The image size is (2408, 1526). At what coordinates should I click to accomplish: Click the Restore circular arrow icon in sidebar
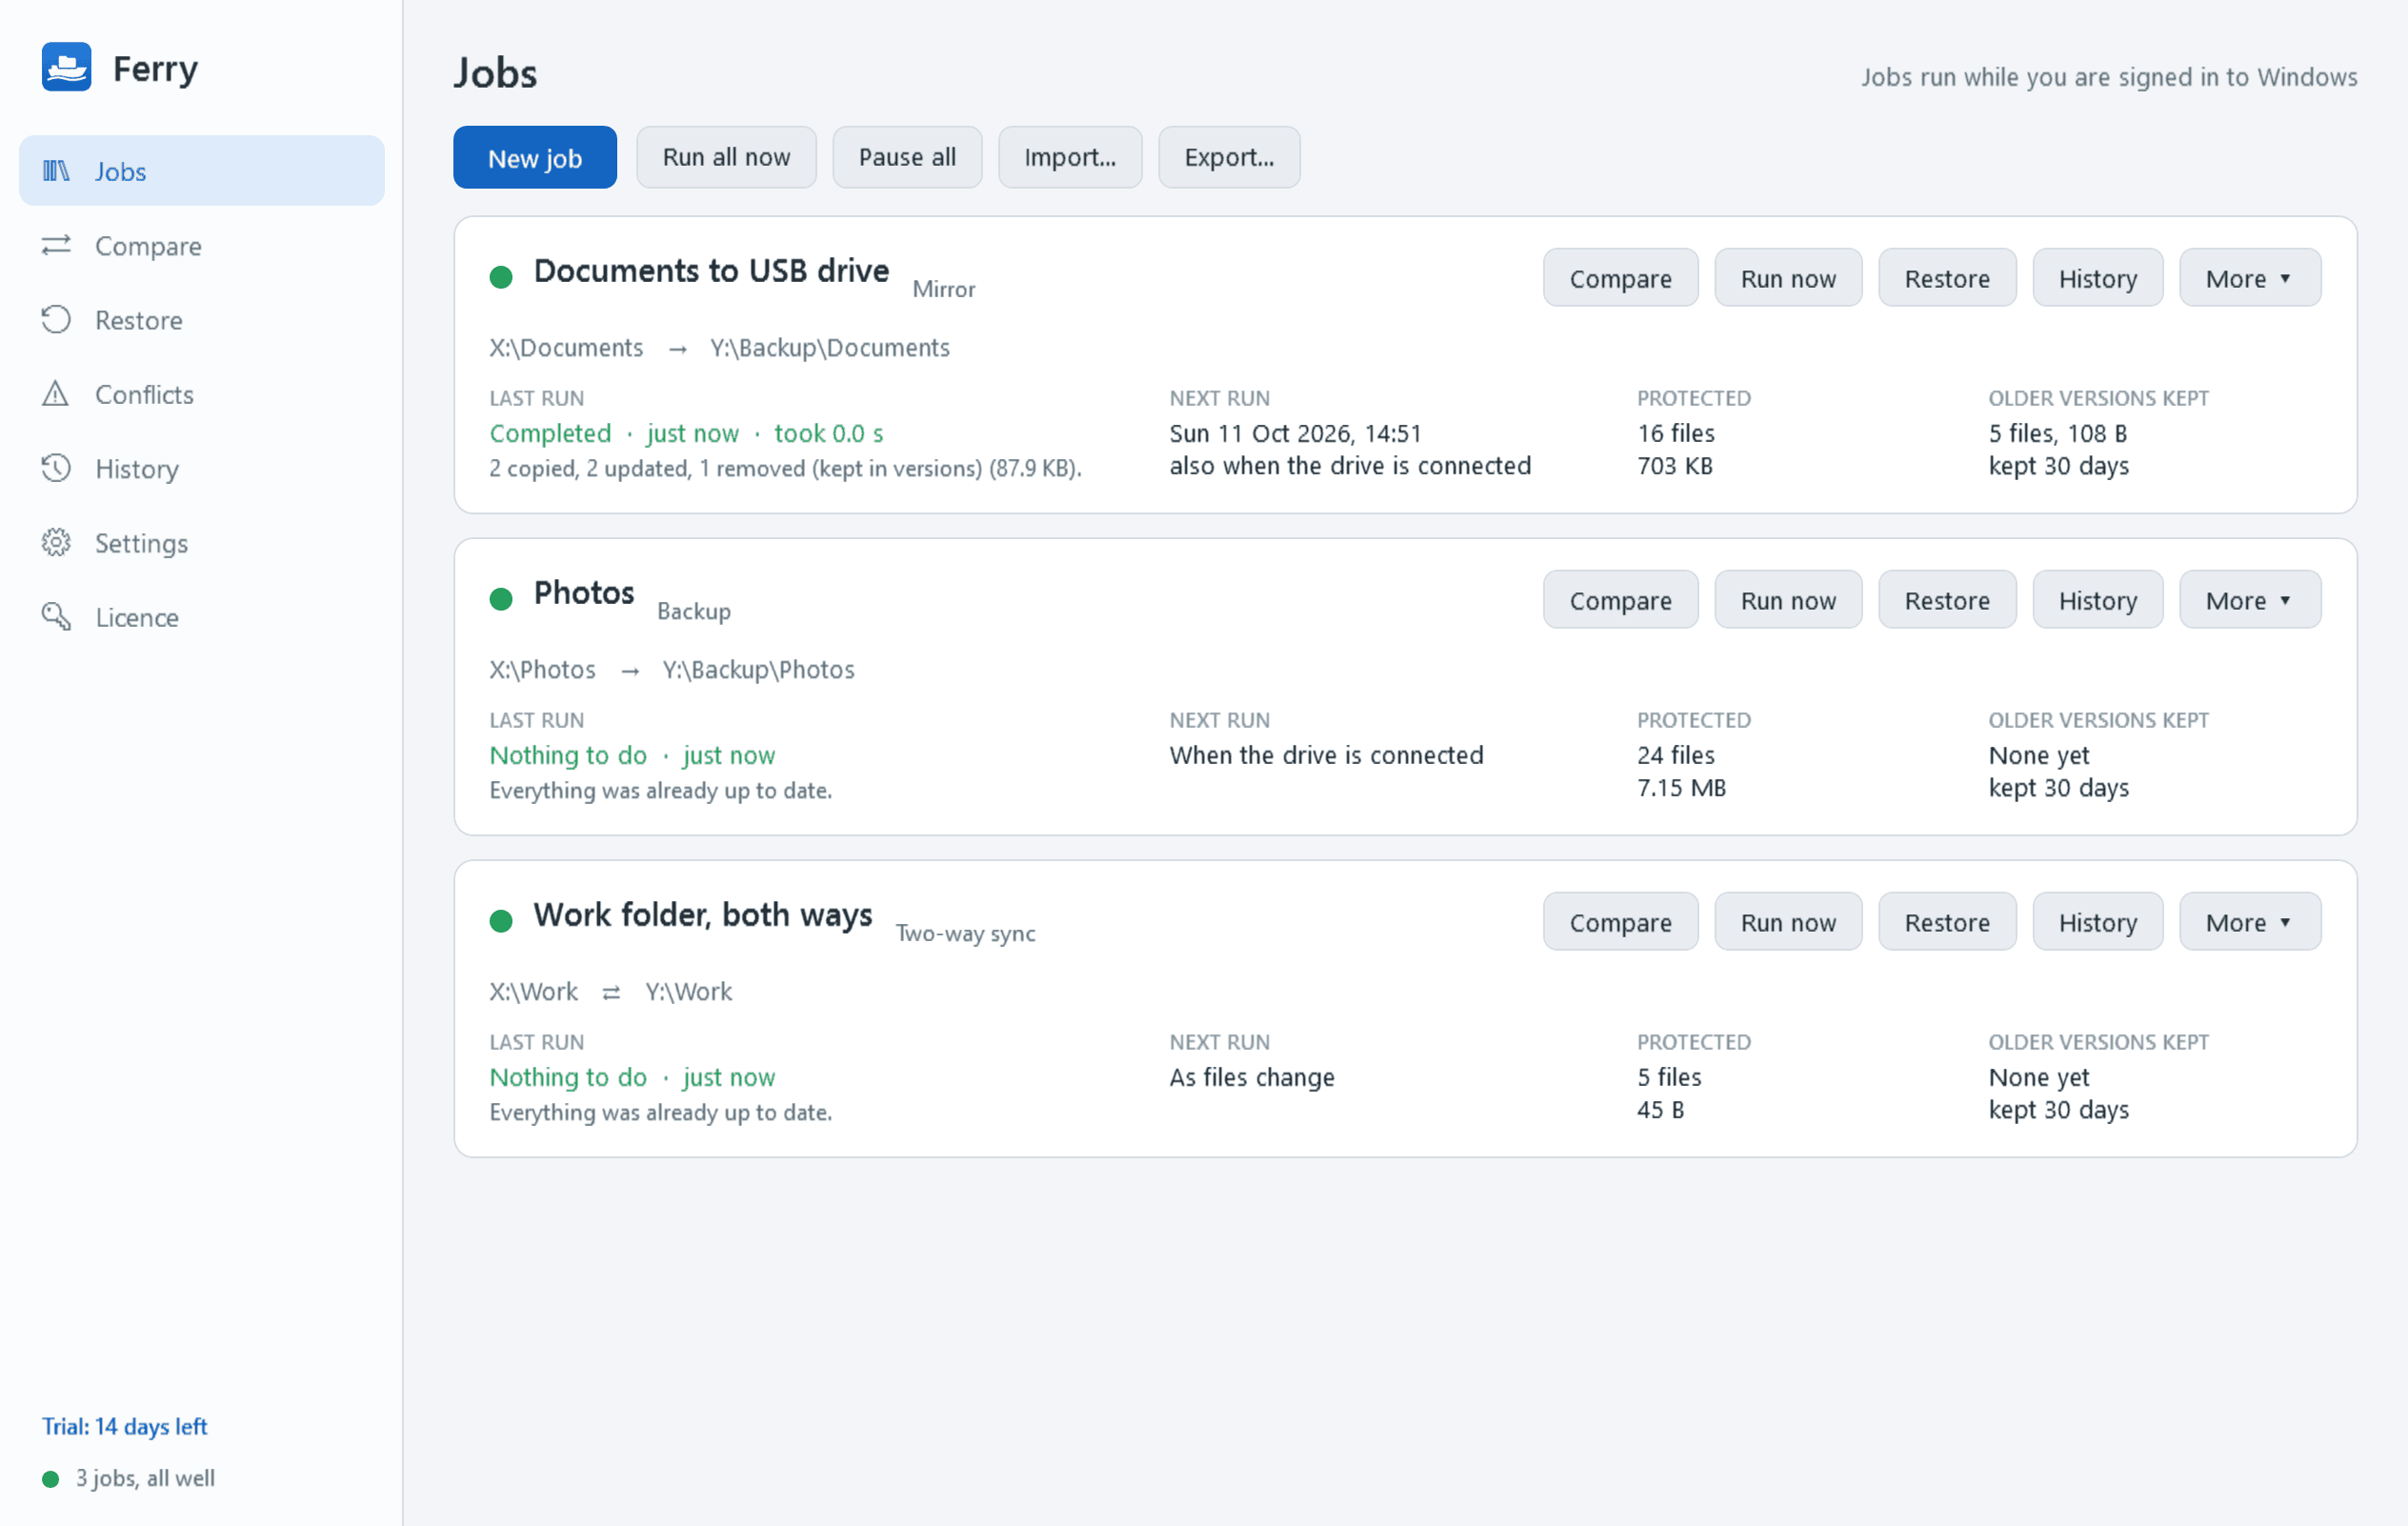tap(56, 319)
